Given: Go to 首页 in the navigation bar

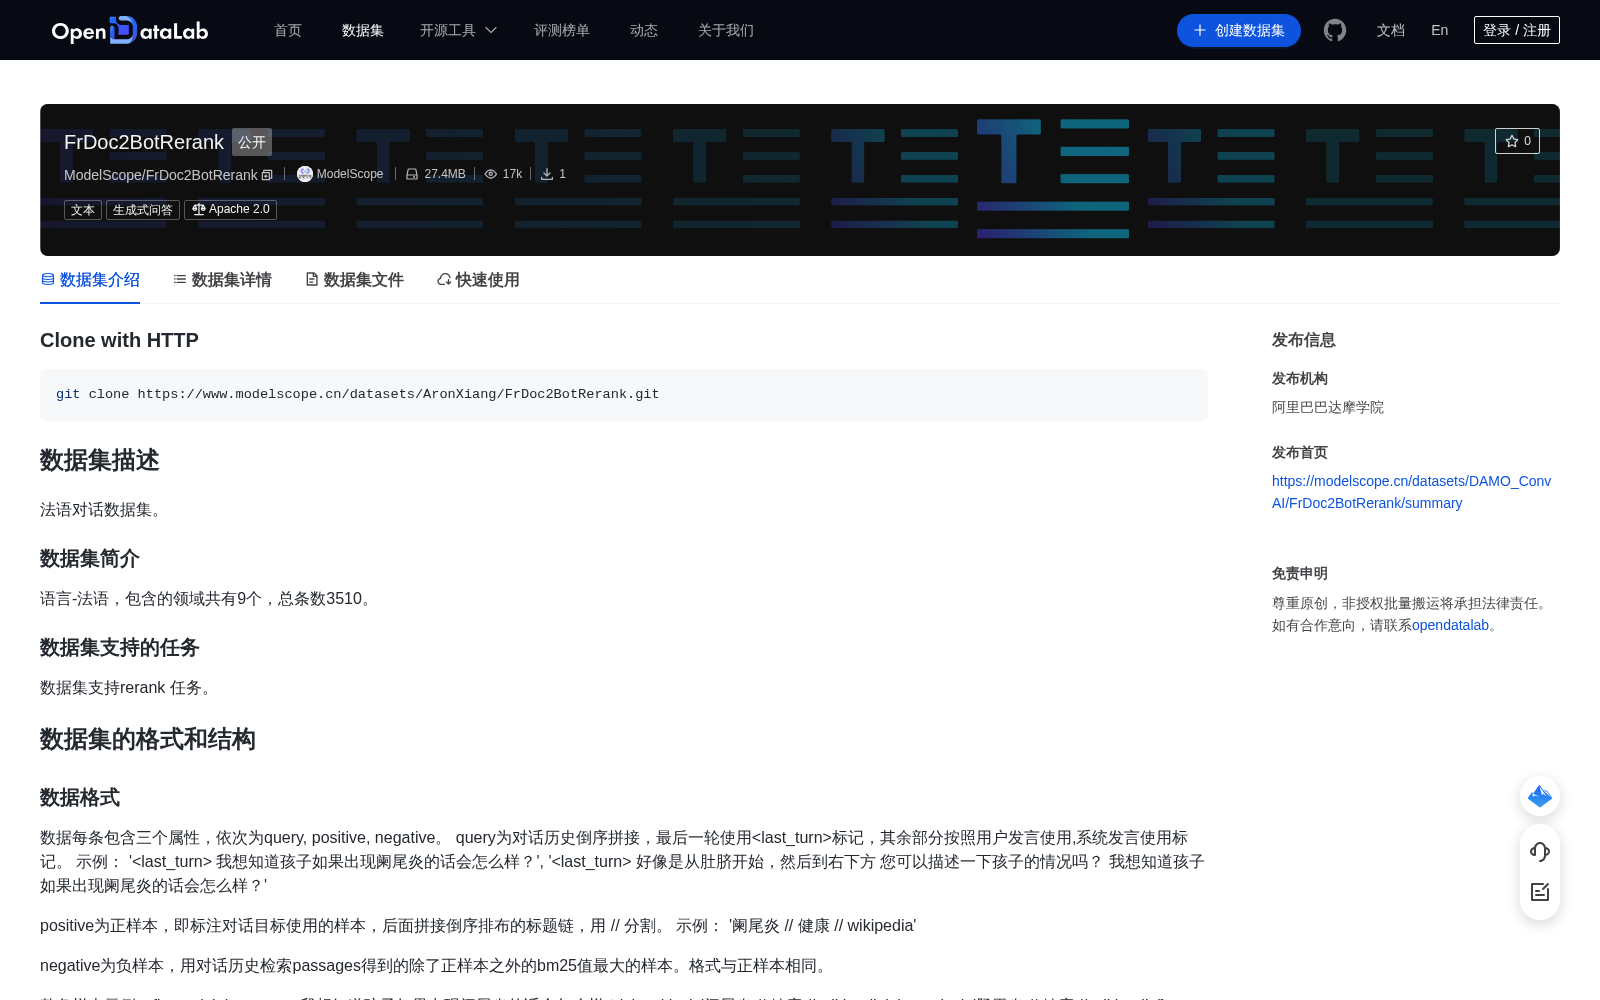Looking at the screenshot, I should click(288, 30).
